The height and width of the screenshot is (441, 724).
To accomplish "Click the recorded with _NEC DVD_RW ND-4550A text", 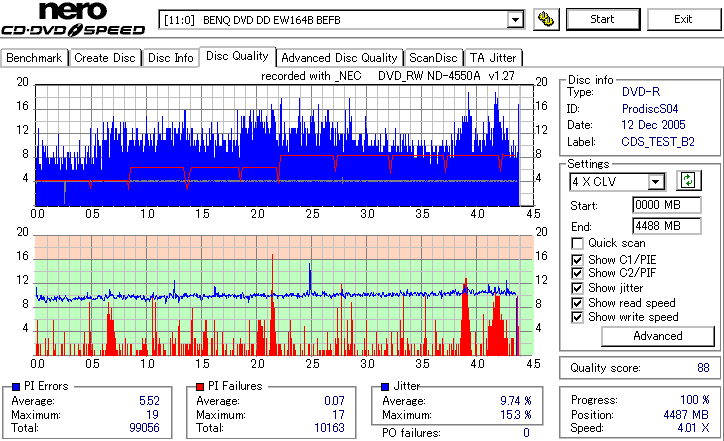I will click(388, 76).
